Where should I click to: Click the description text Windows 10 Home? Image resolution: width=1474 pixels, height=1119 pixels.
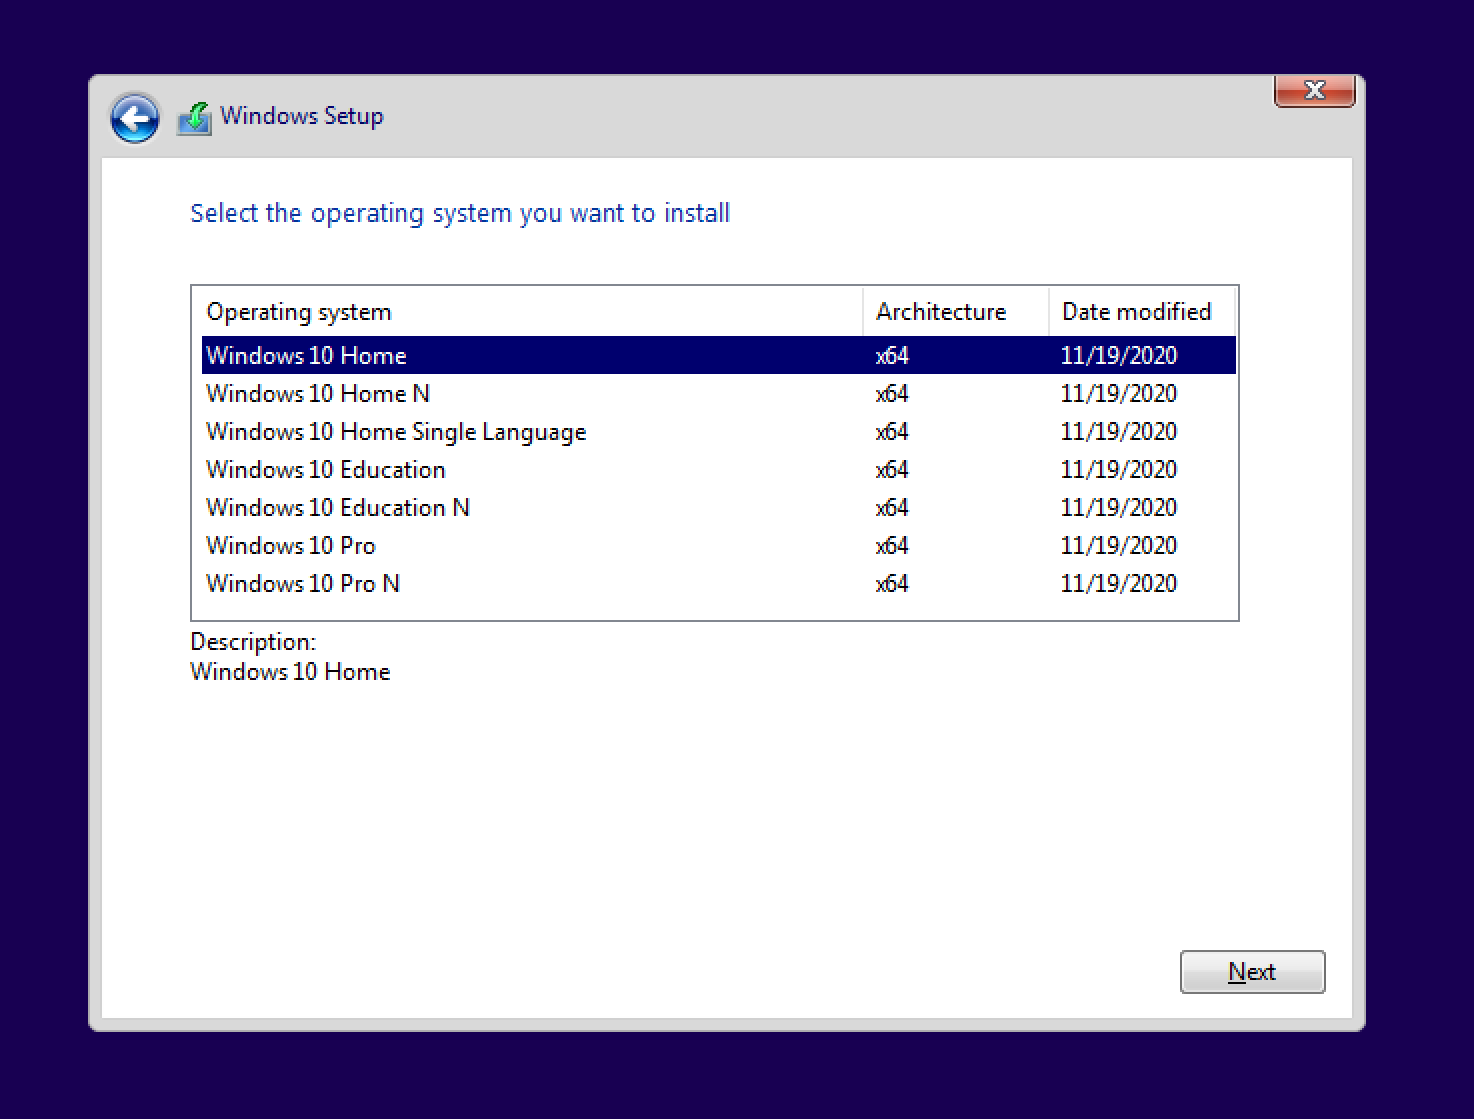point(290,672)
